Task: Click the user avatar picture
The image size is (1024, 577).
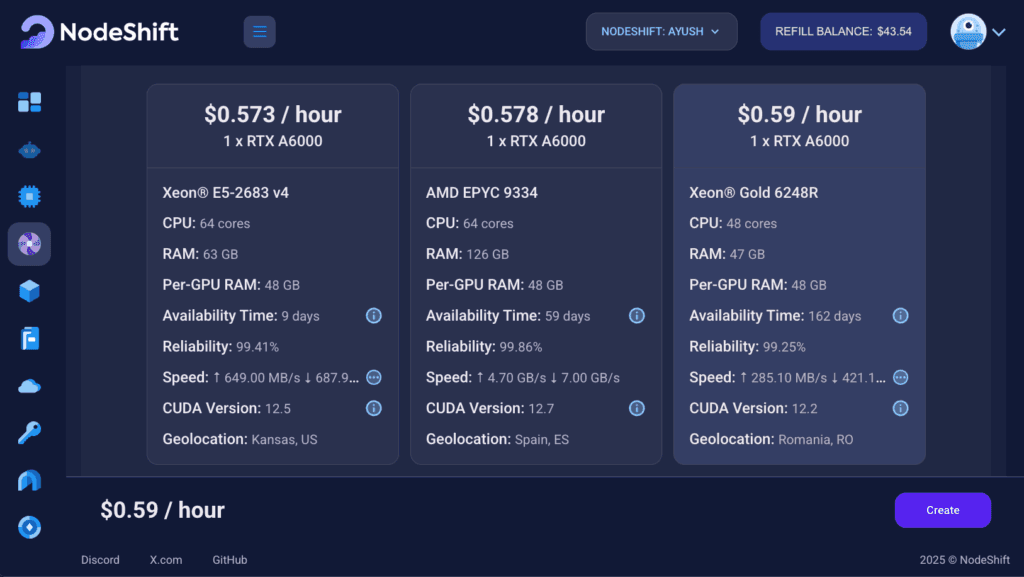Action: pos(968,31)
